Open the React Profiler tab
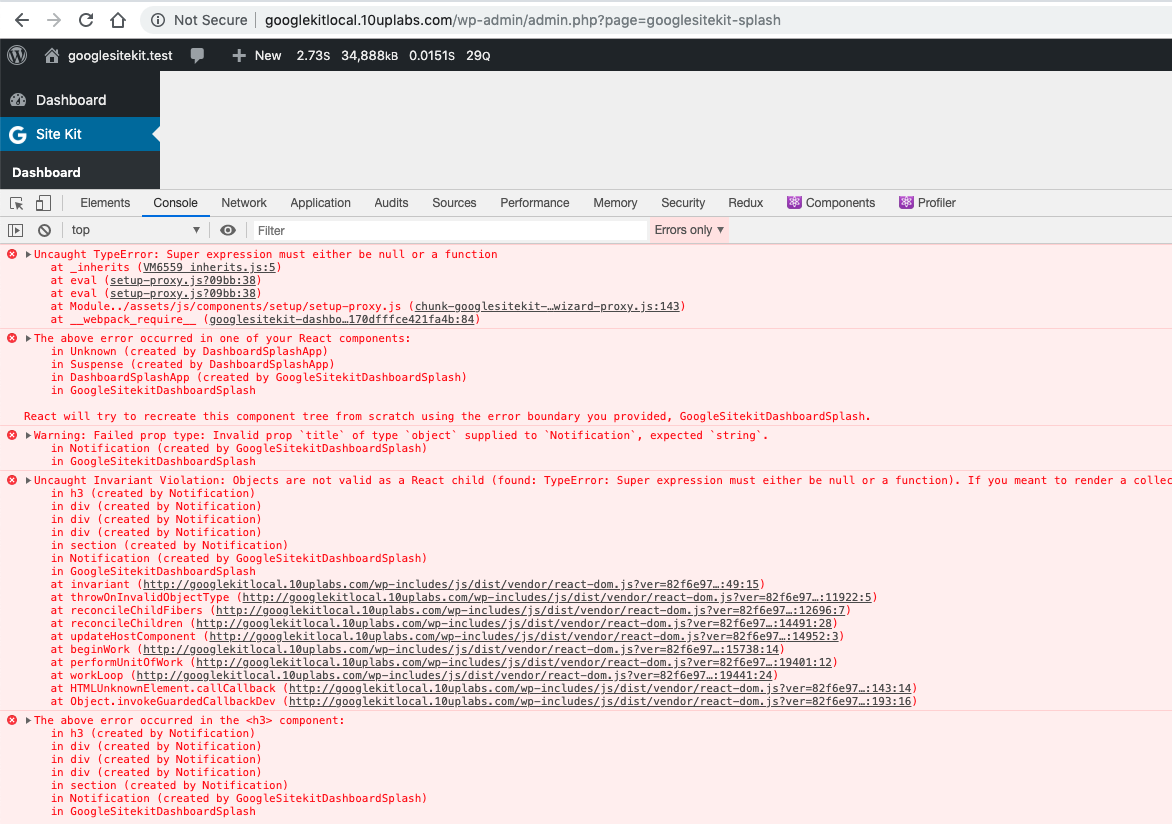The height and width of the screenshot is (824, 1172). pyautogui.click(x=928, y=203)
